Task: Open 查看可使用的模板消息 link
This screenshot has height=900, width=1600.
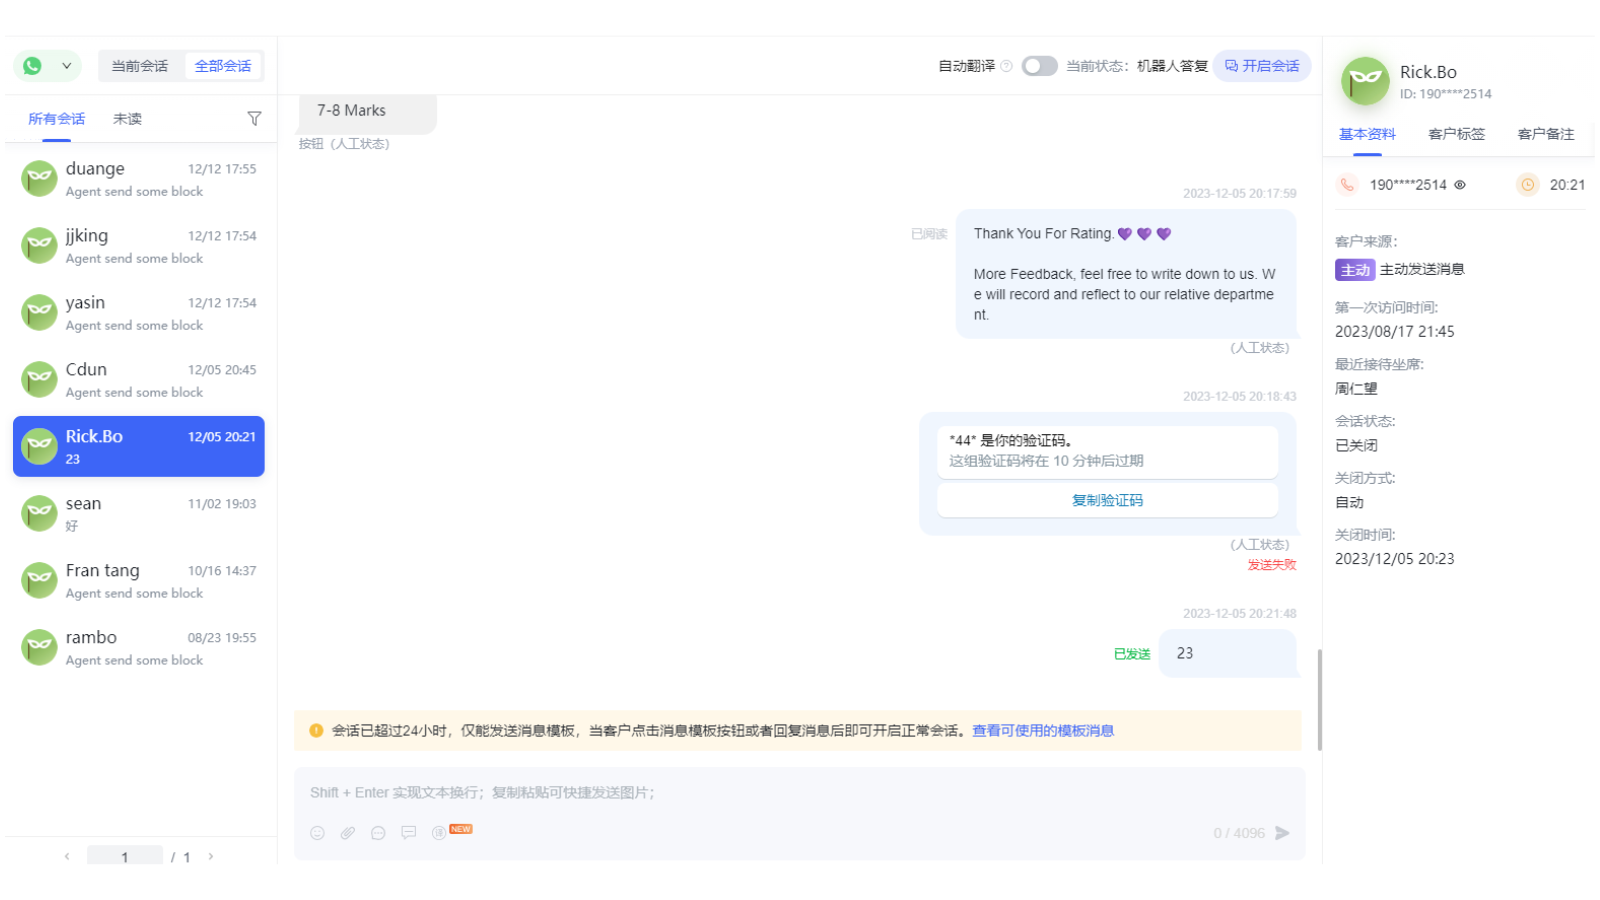Action: tap(1042, 730)
